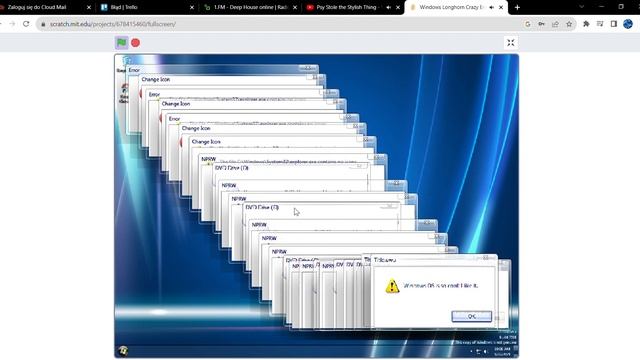Click the yellow warning triangle icon

tap(392, 286)
